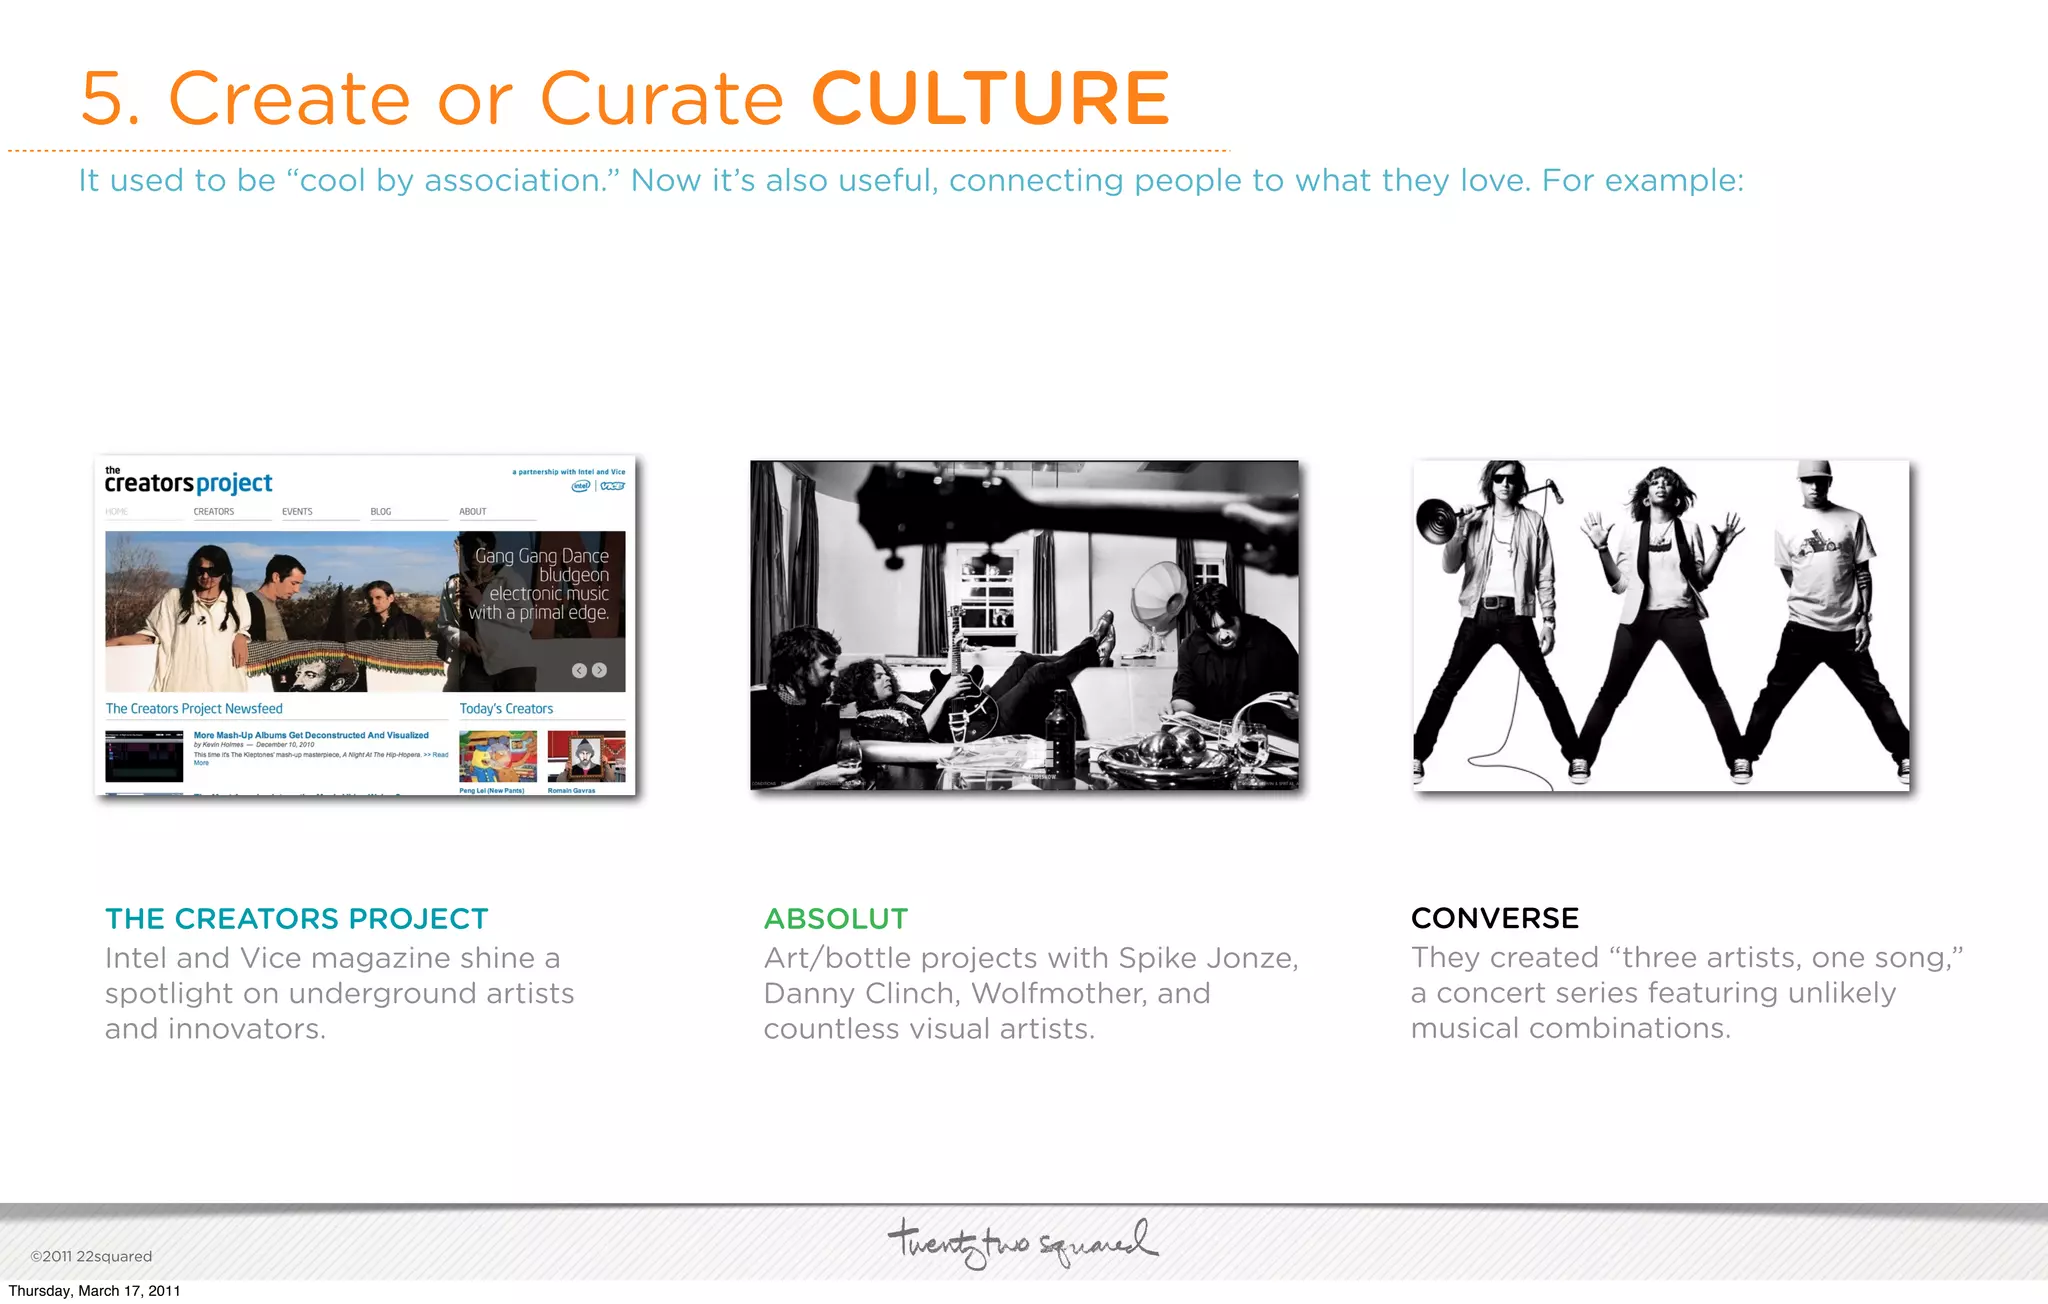Click the mash-up albums article thumbnail

point(144,756)
